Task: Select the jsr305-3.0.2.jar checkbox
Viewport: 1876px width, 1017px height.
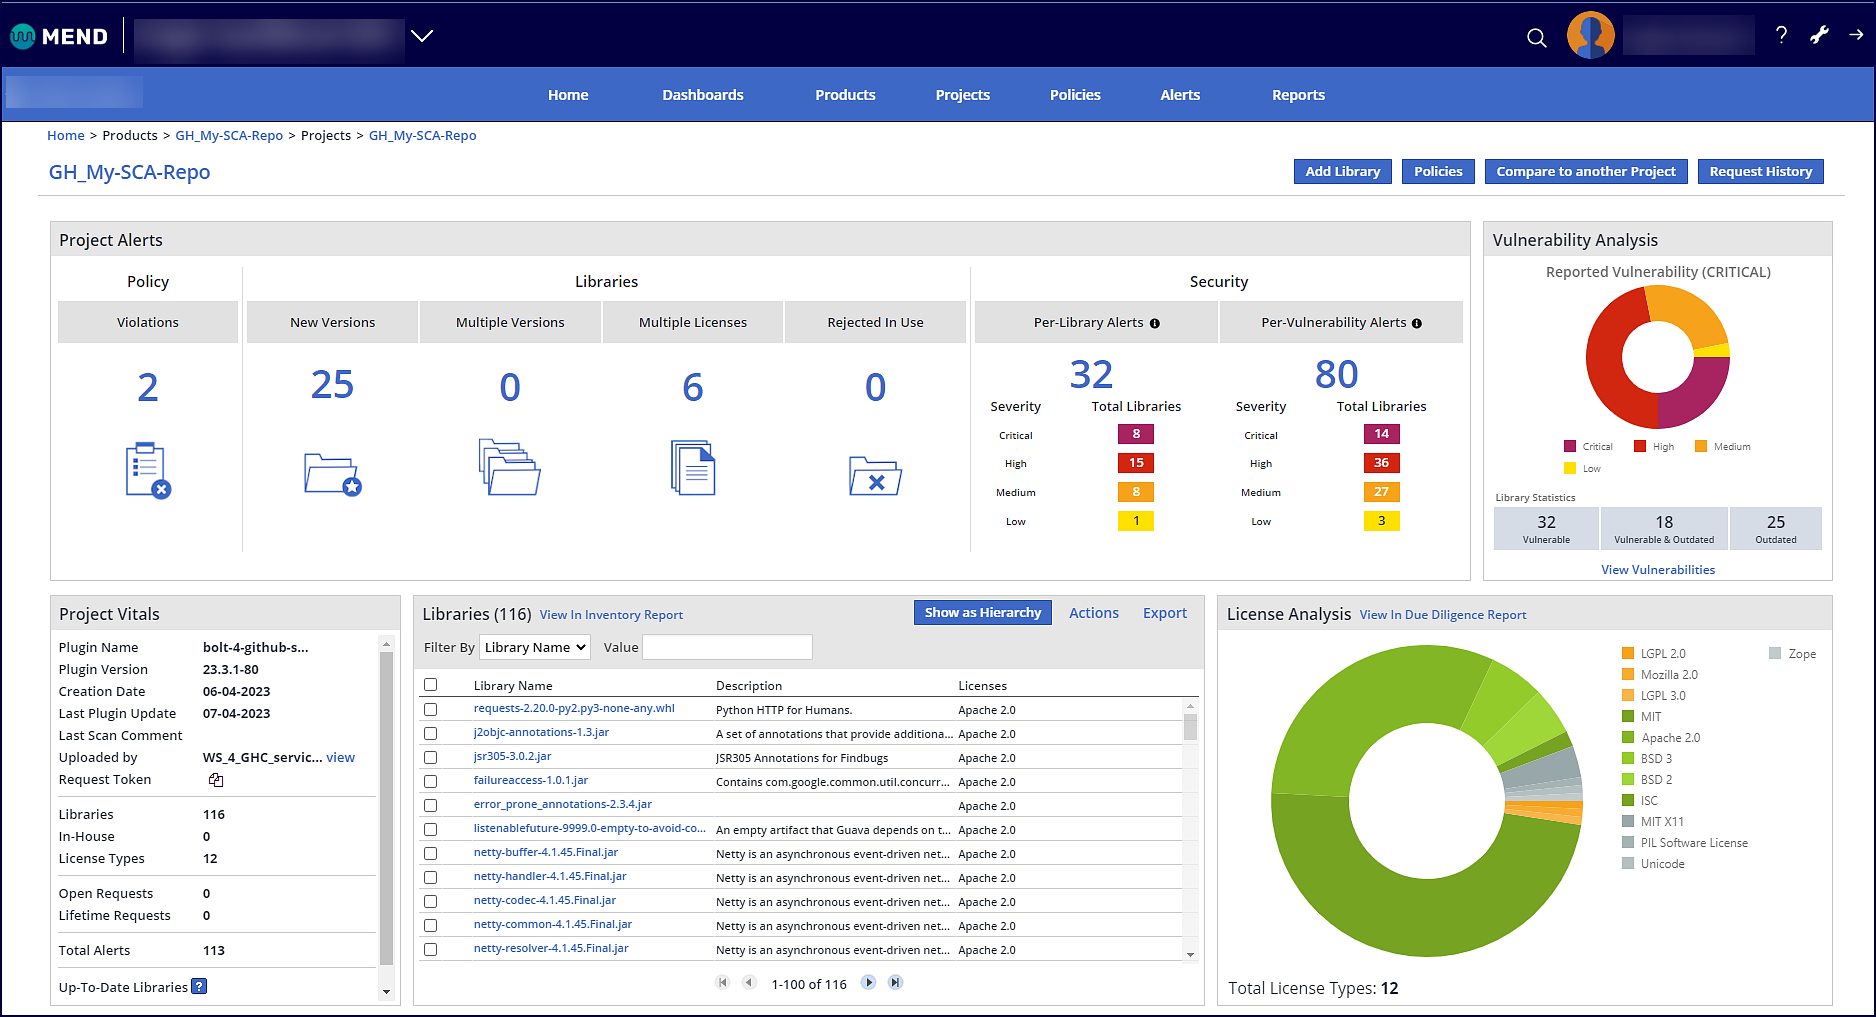Action: (x=431, y=757)
